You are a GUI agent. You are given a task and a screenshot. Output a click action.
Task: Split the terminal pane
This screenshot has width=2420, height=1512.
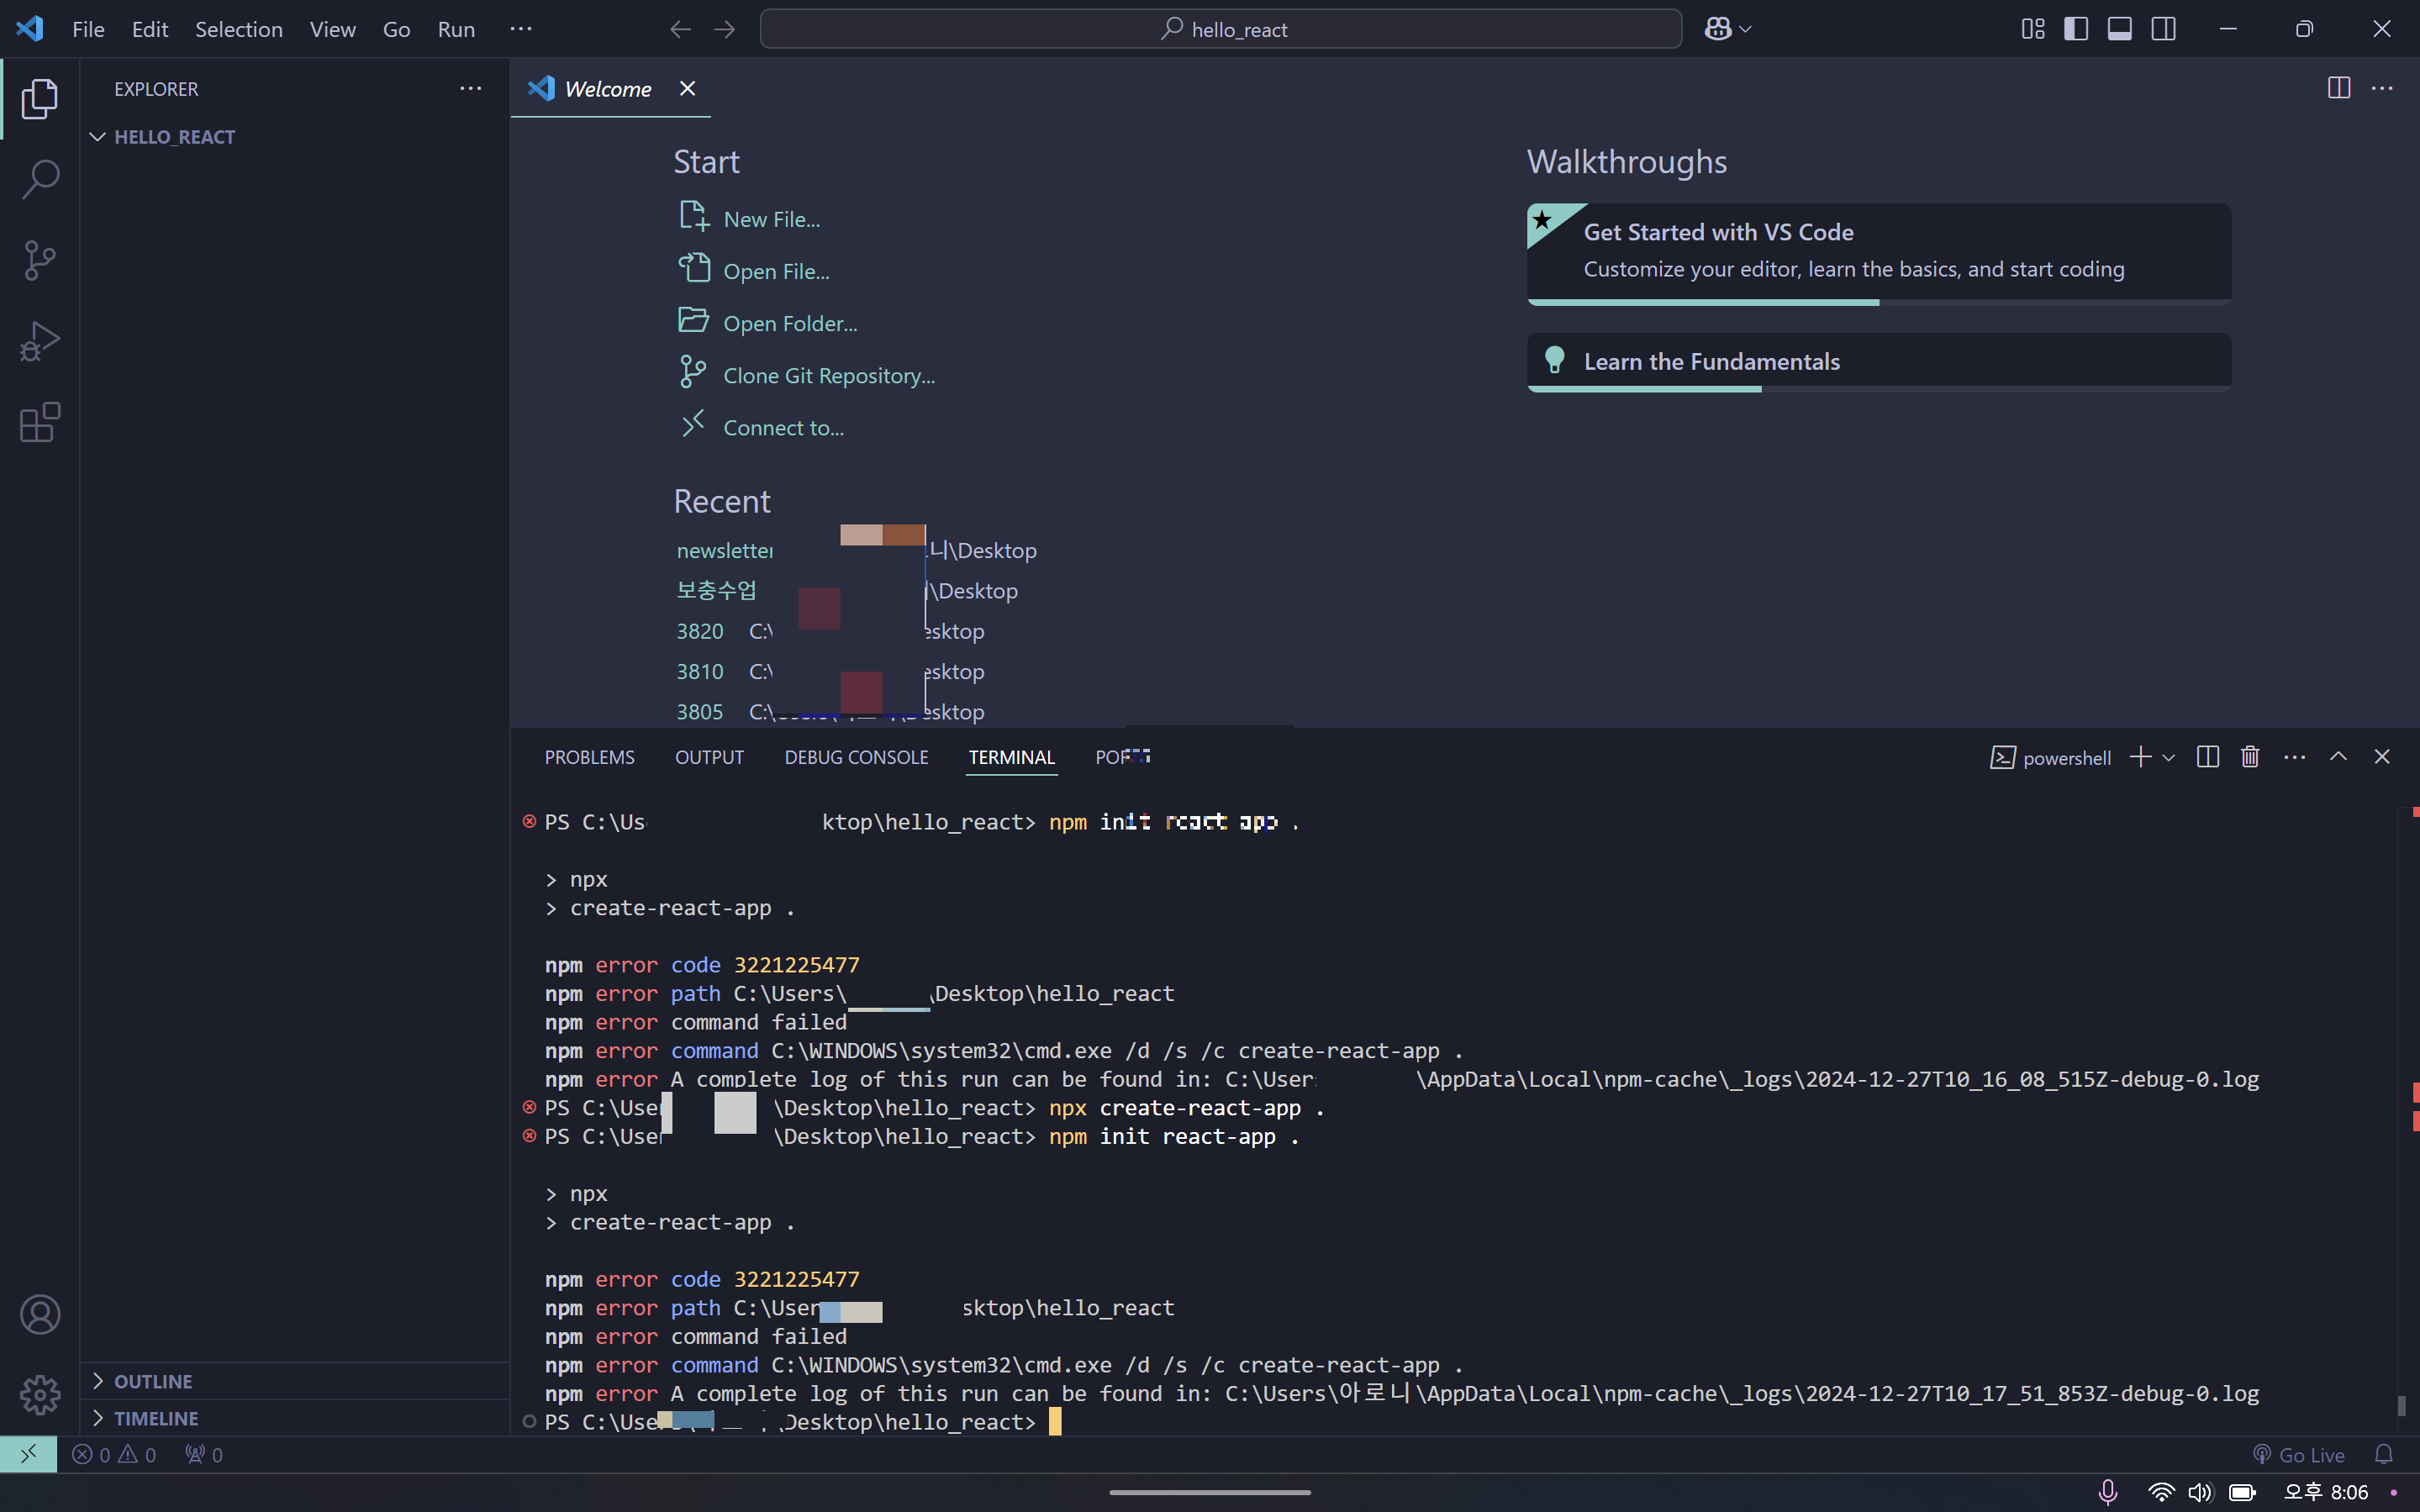tap(2207, 757)
